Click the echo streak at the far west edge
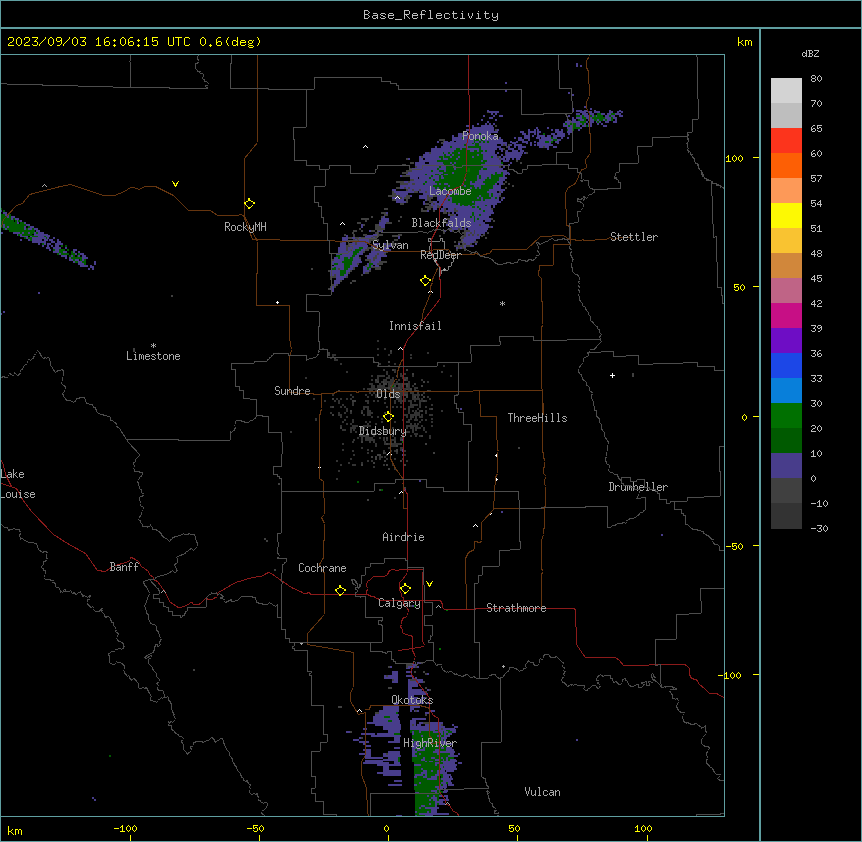This screenshot has height=842, width=862. (x=47, y=240)
